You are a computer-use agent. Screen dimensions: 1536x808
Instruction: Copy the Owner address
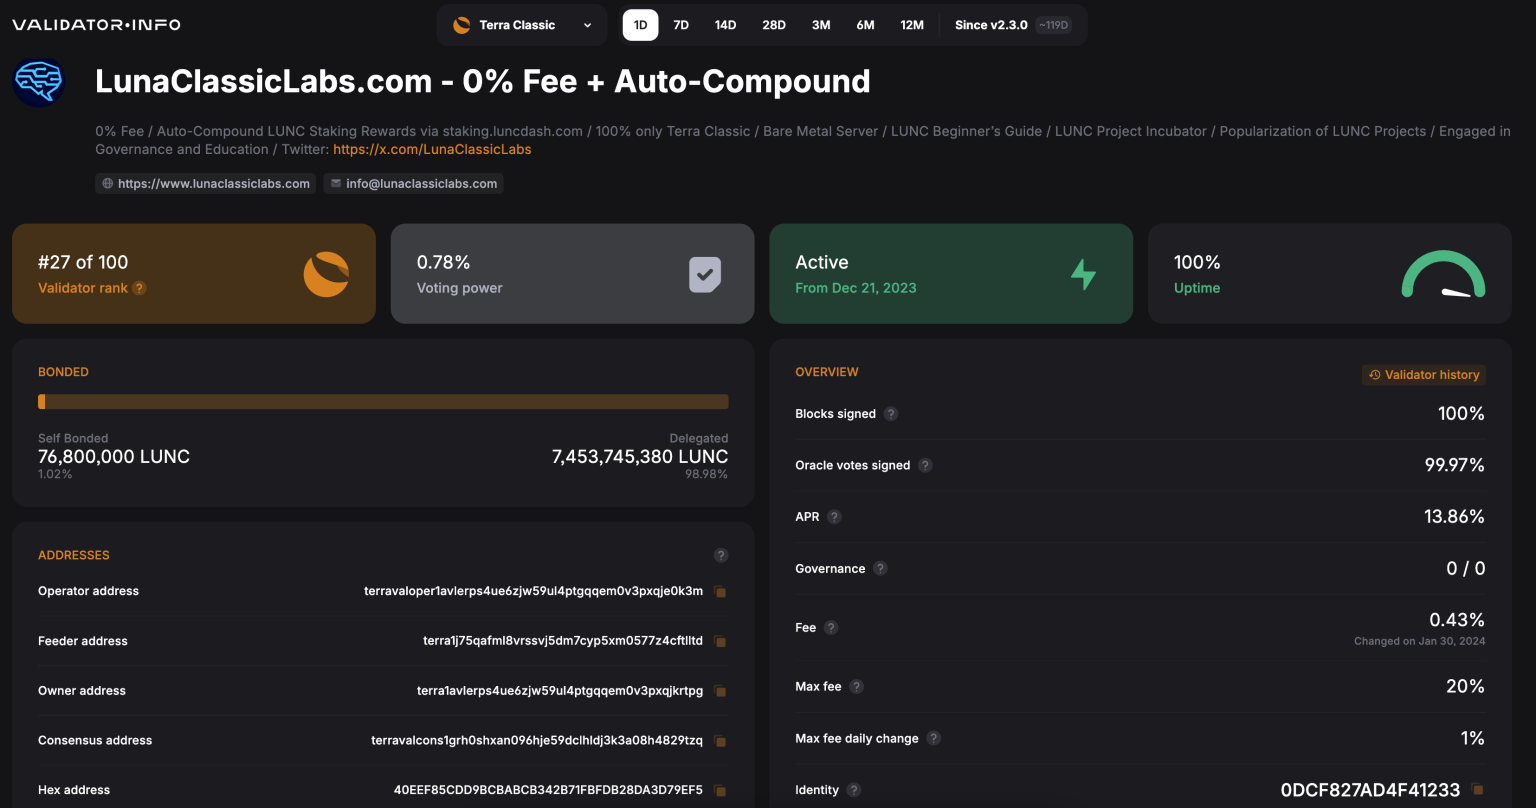click(x=720, y=691)
